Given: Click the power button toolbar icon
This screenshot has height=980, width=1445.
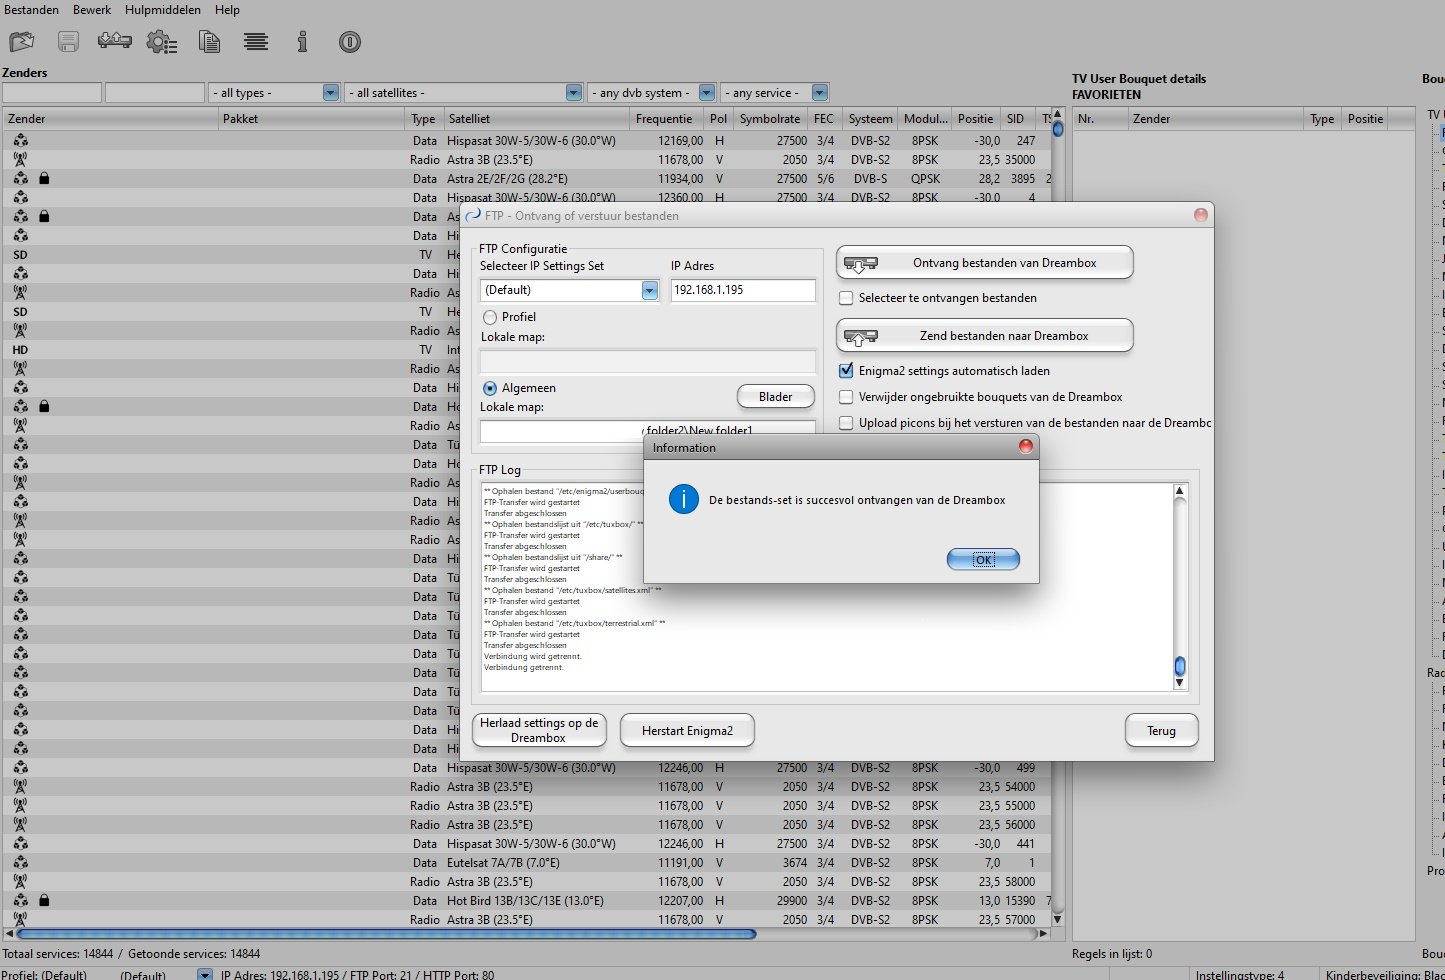Looking at the screenshot, I should 349,42.
